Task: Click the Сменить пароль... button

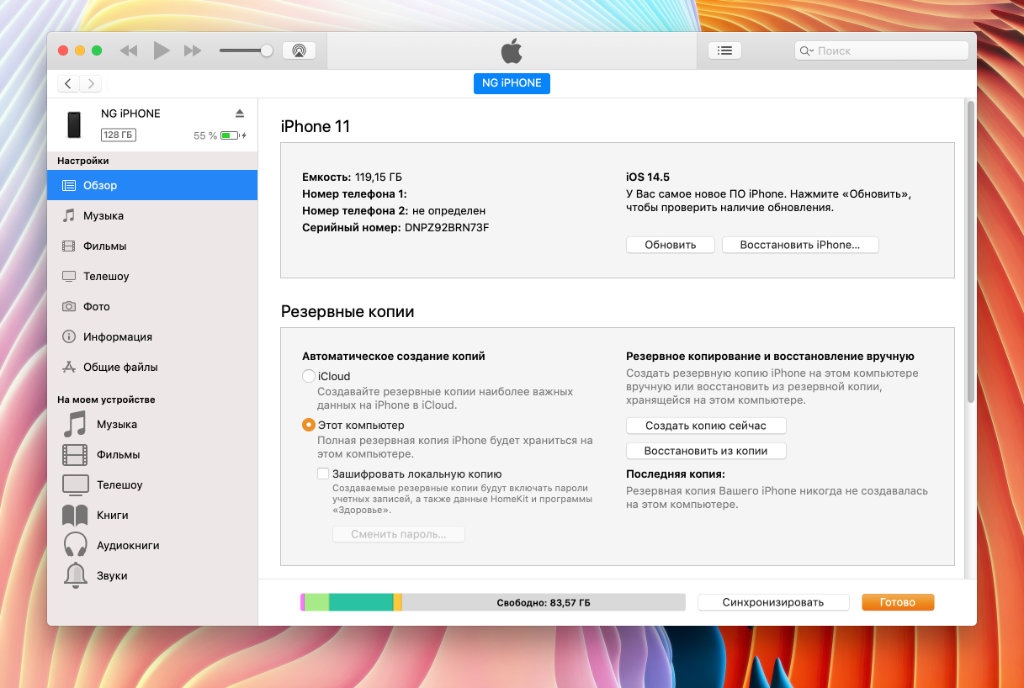Action: (x=398, y=534)
